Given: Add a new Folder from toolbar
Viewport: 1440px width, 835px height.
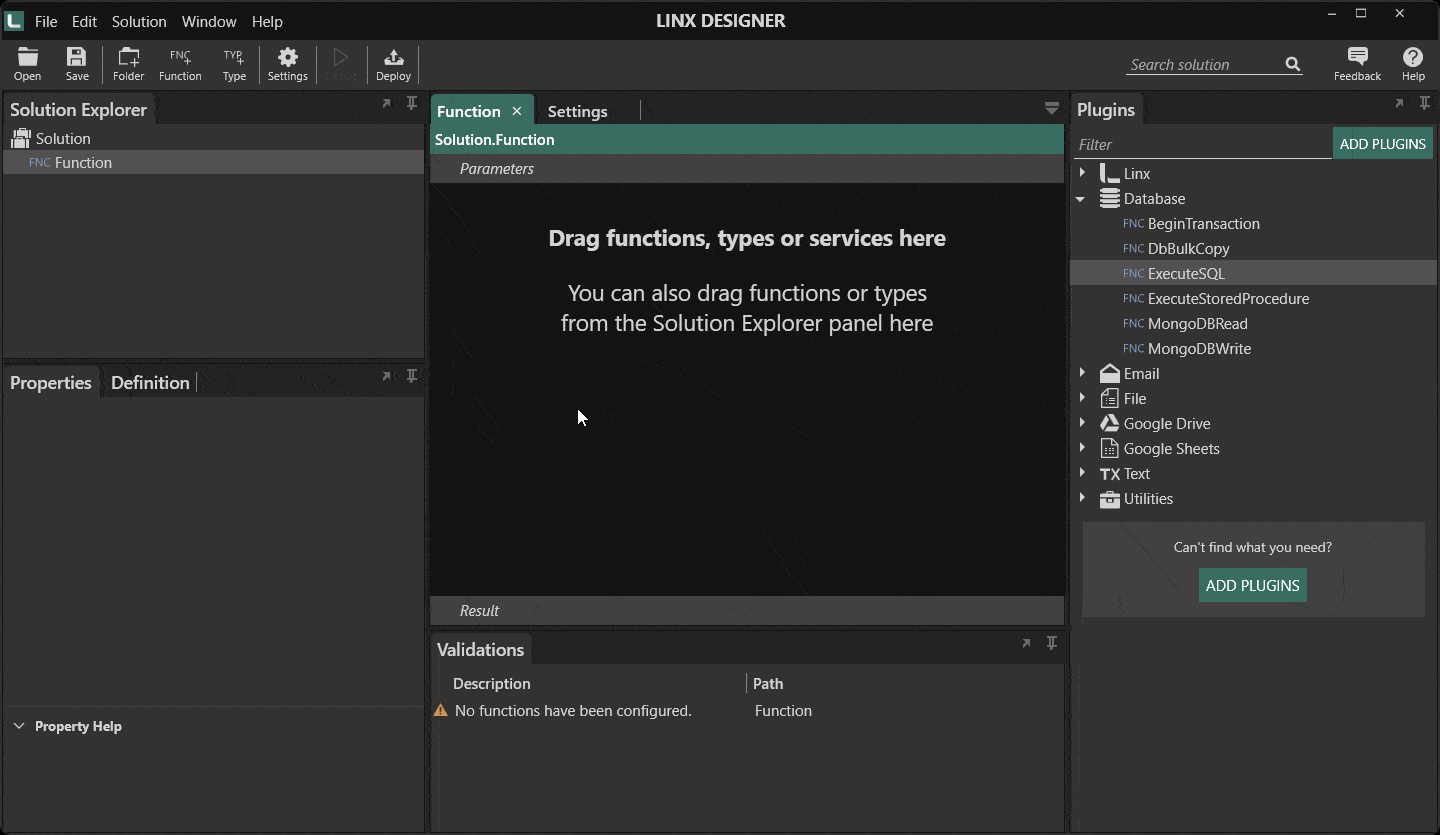Looking at the screenshot, I should 128,64.
